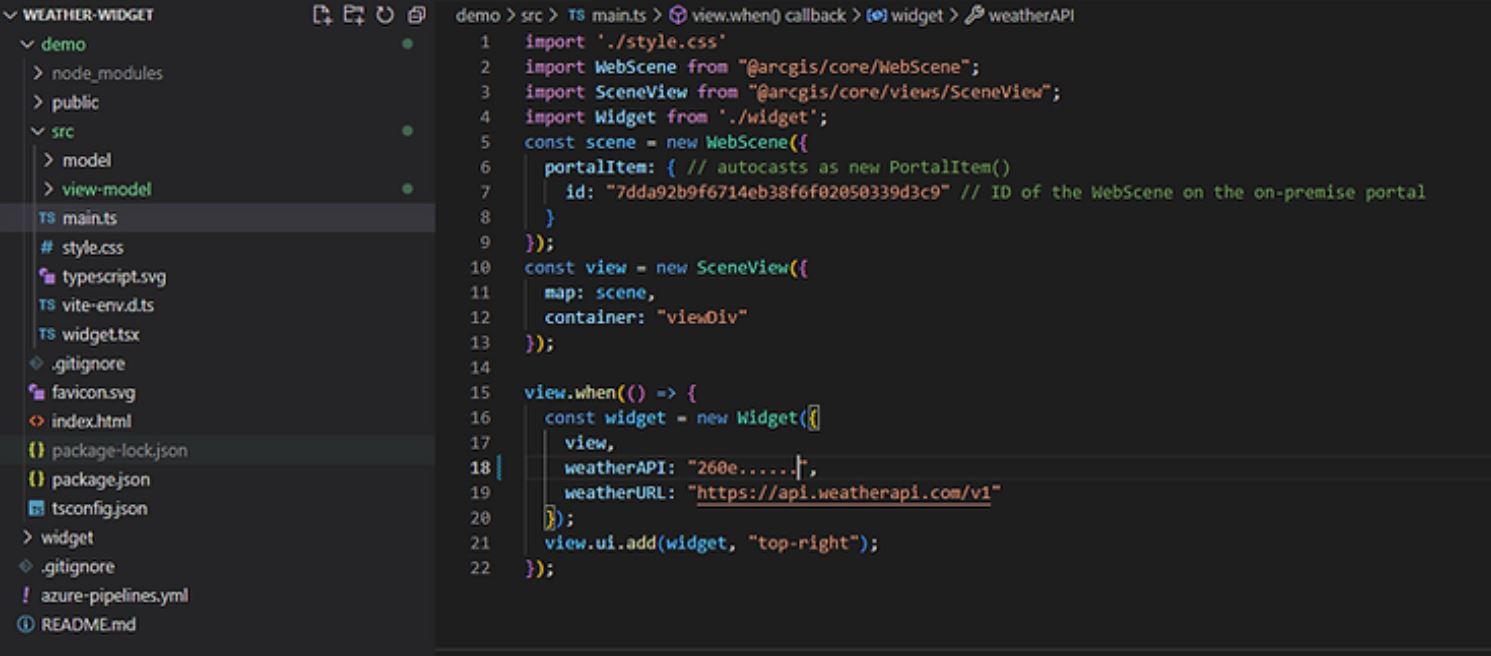This screenshot has height=656, width=1491.
Task: Click "@arcgis/core/views/SceneView" import path
Action: (898, 92)
